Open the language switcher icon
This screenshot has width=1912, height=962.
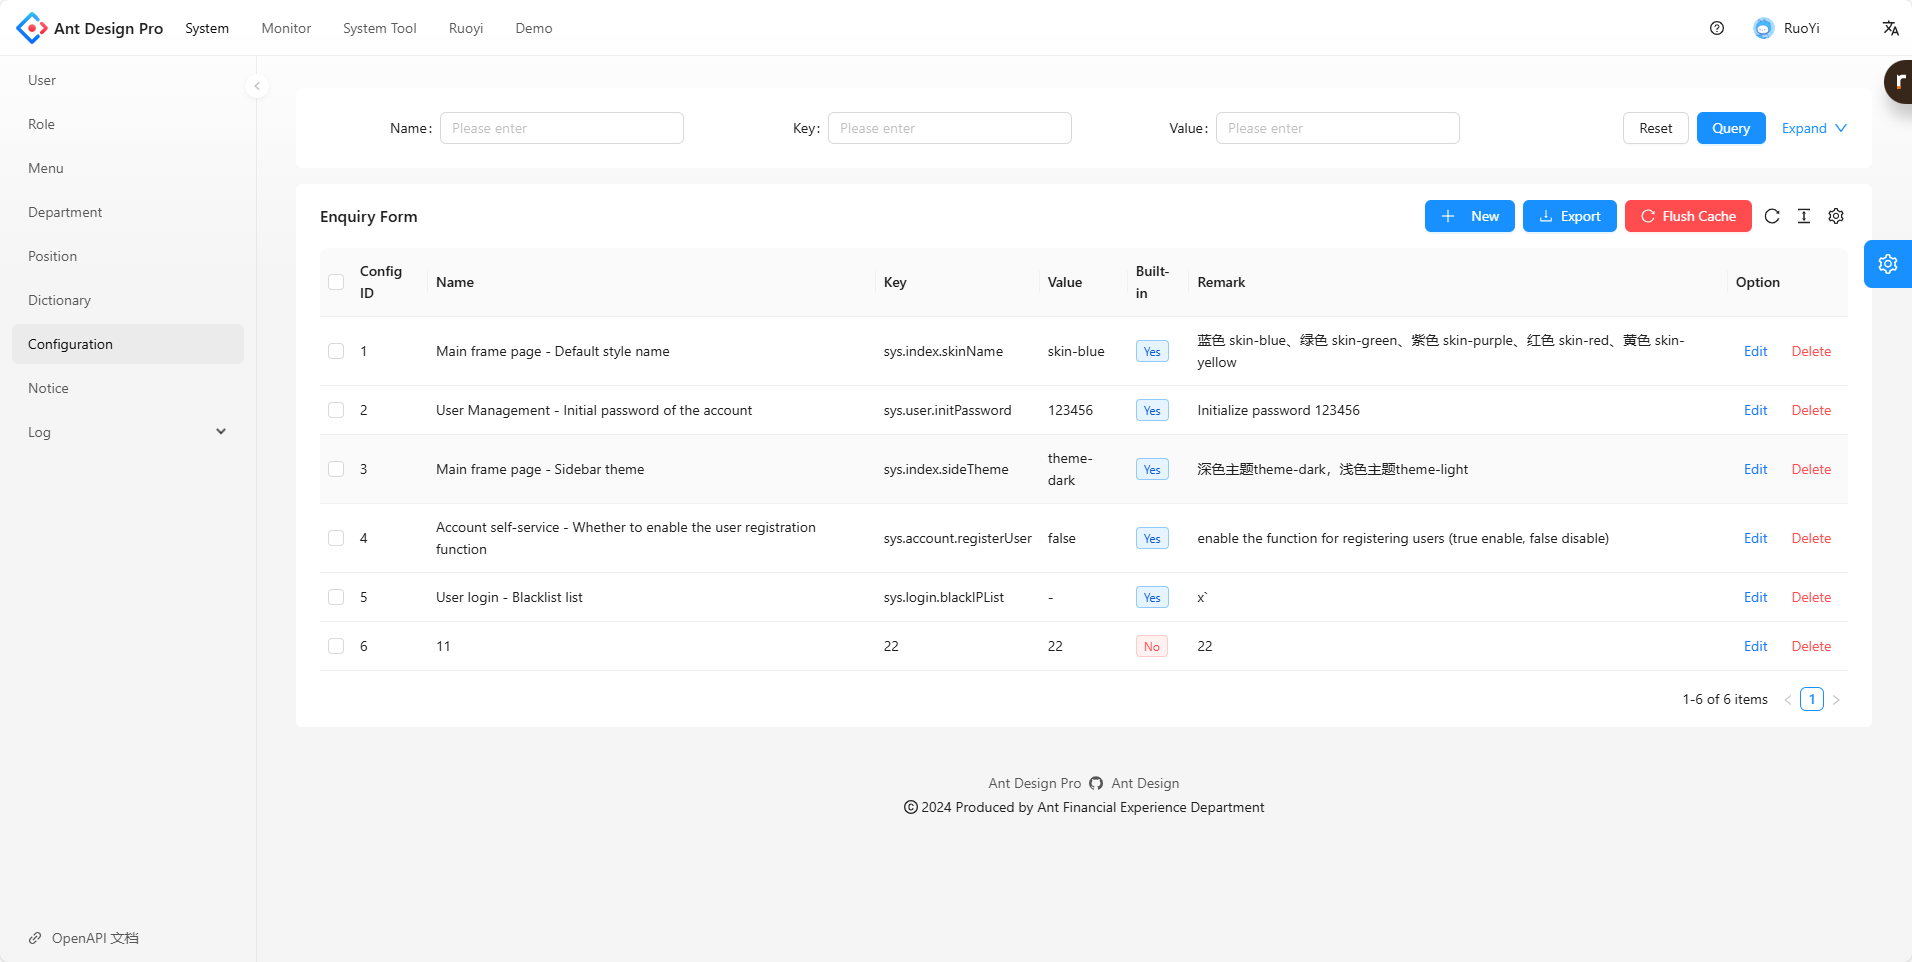1890,28
